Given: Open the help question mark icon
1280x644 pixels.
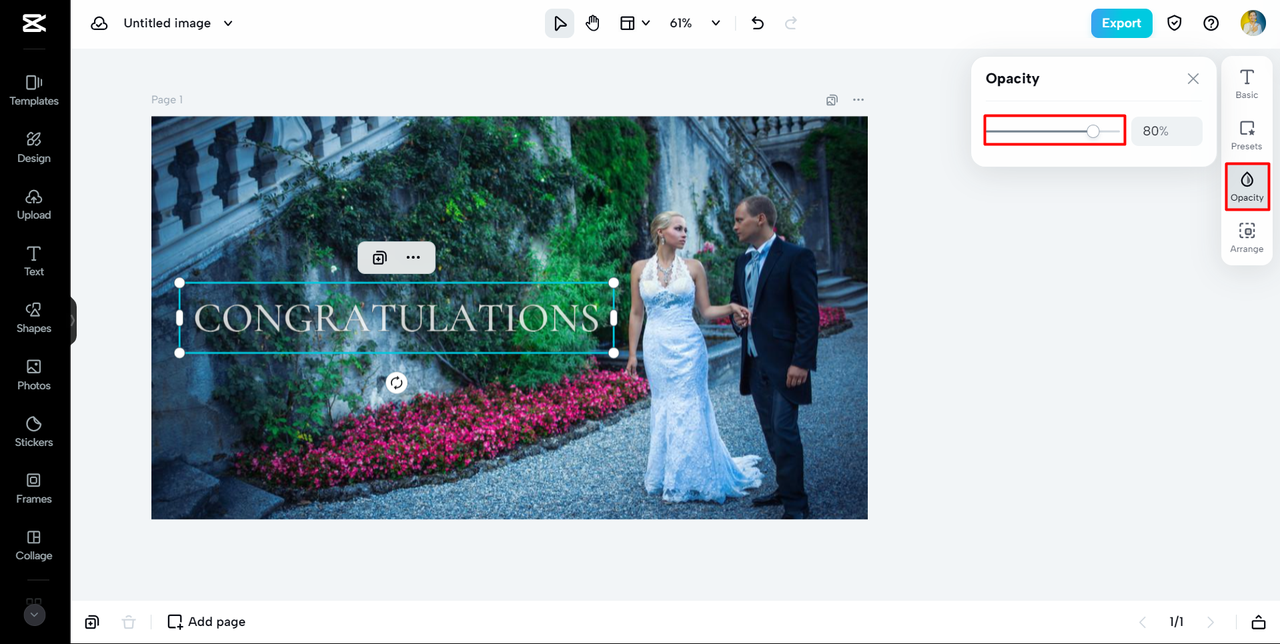Looking at the screenshot, I should (x=1211, y=23).
